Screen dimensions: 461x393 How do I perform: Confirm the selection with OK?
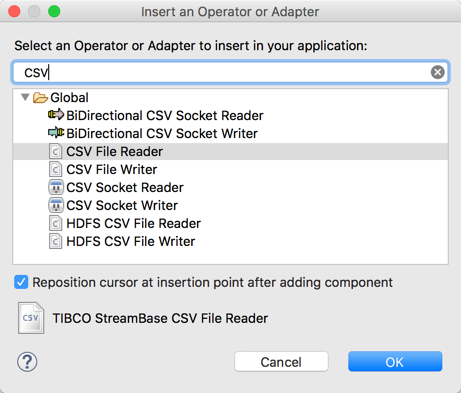(395, 362)
